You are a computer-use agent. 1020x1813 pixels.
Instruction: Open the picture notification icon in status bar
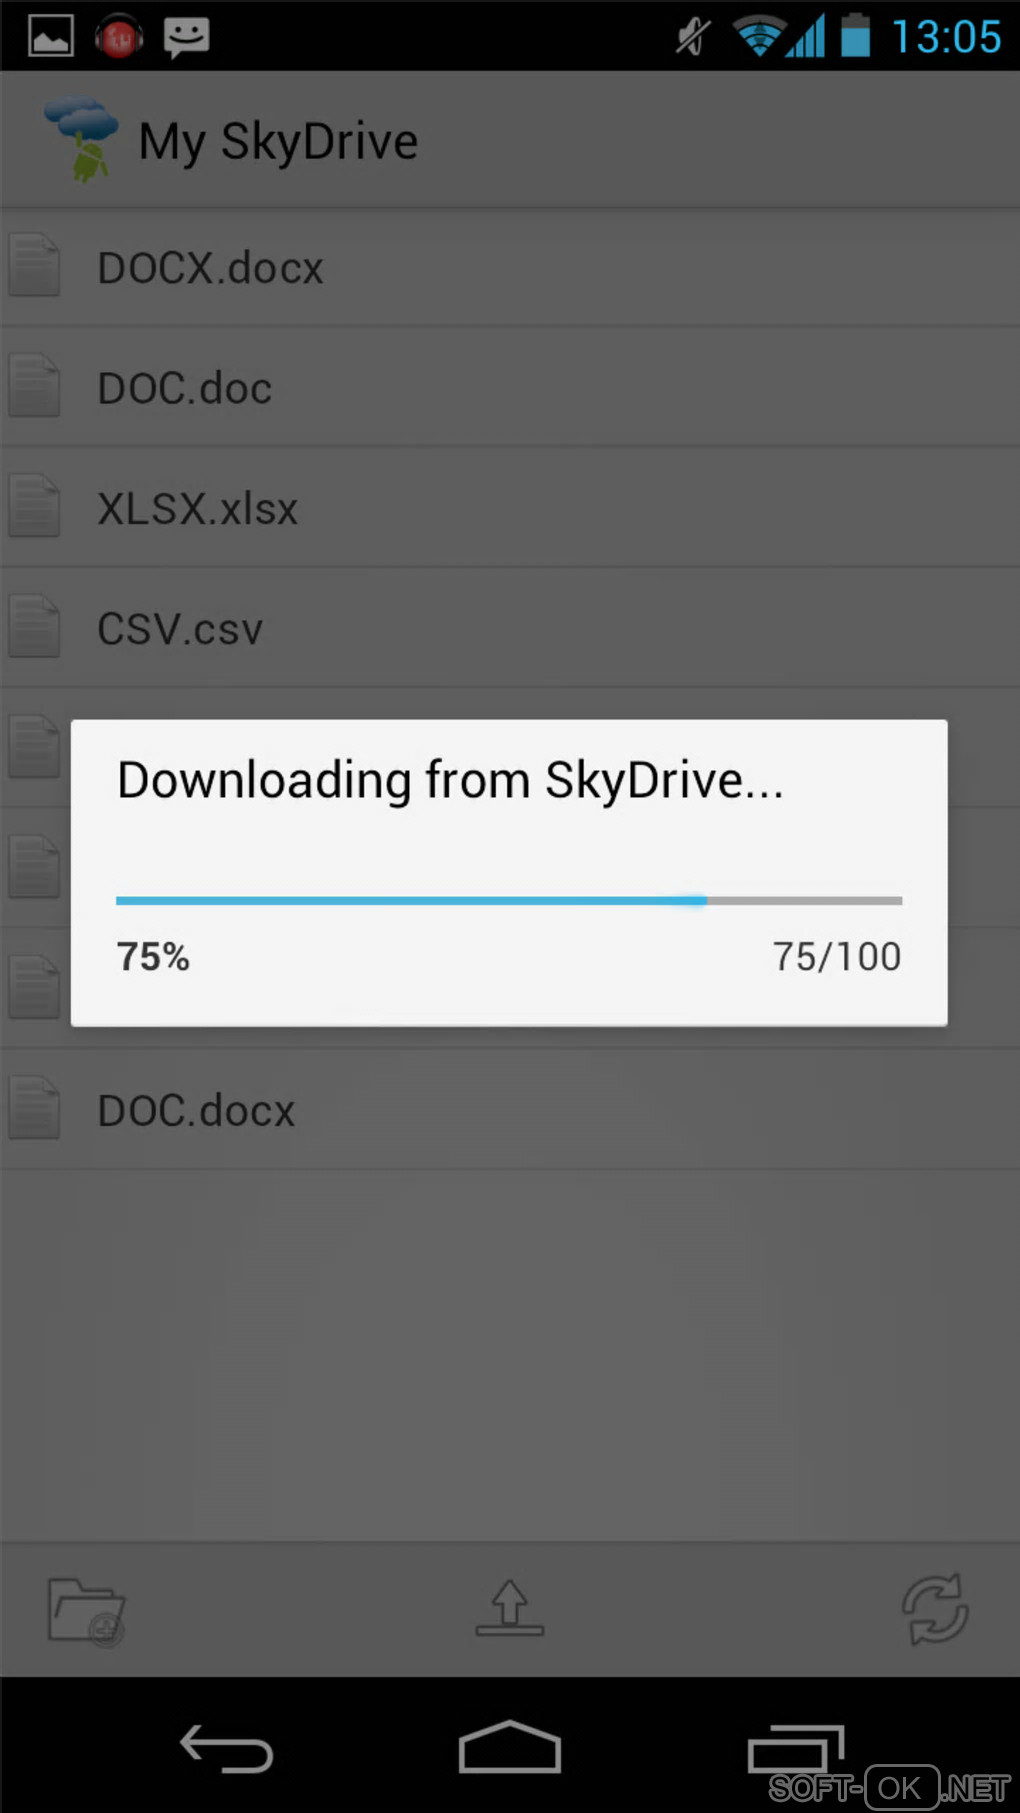tap(50, 37)
